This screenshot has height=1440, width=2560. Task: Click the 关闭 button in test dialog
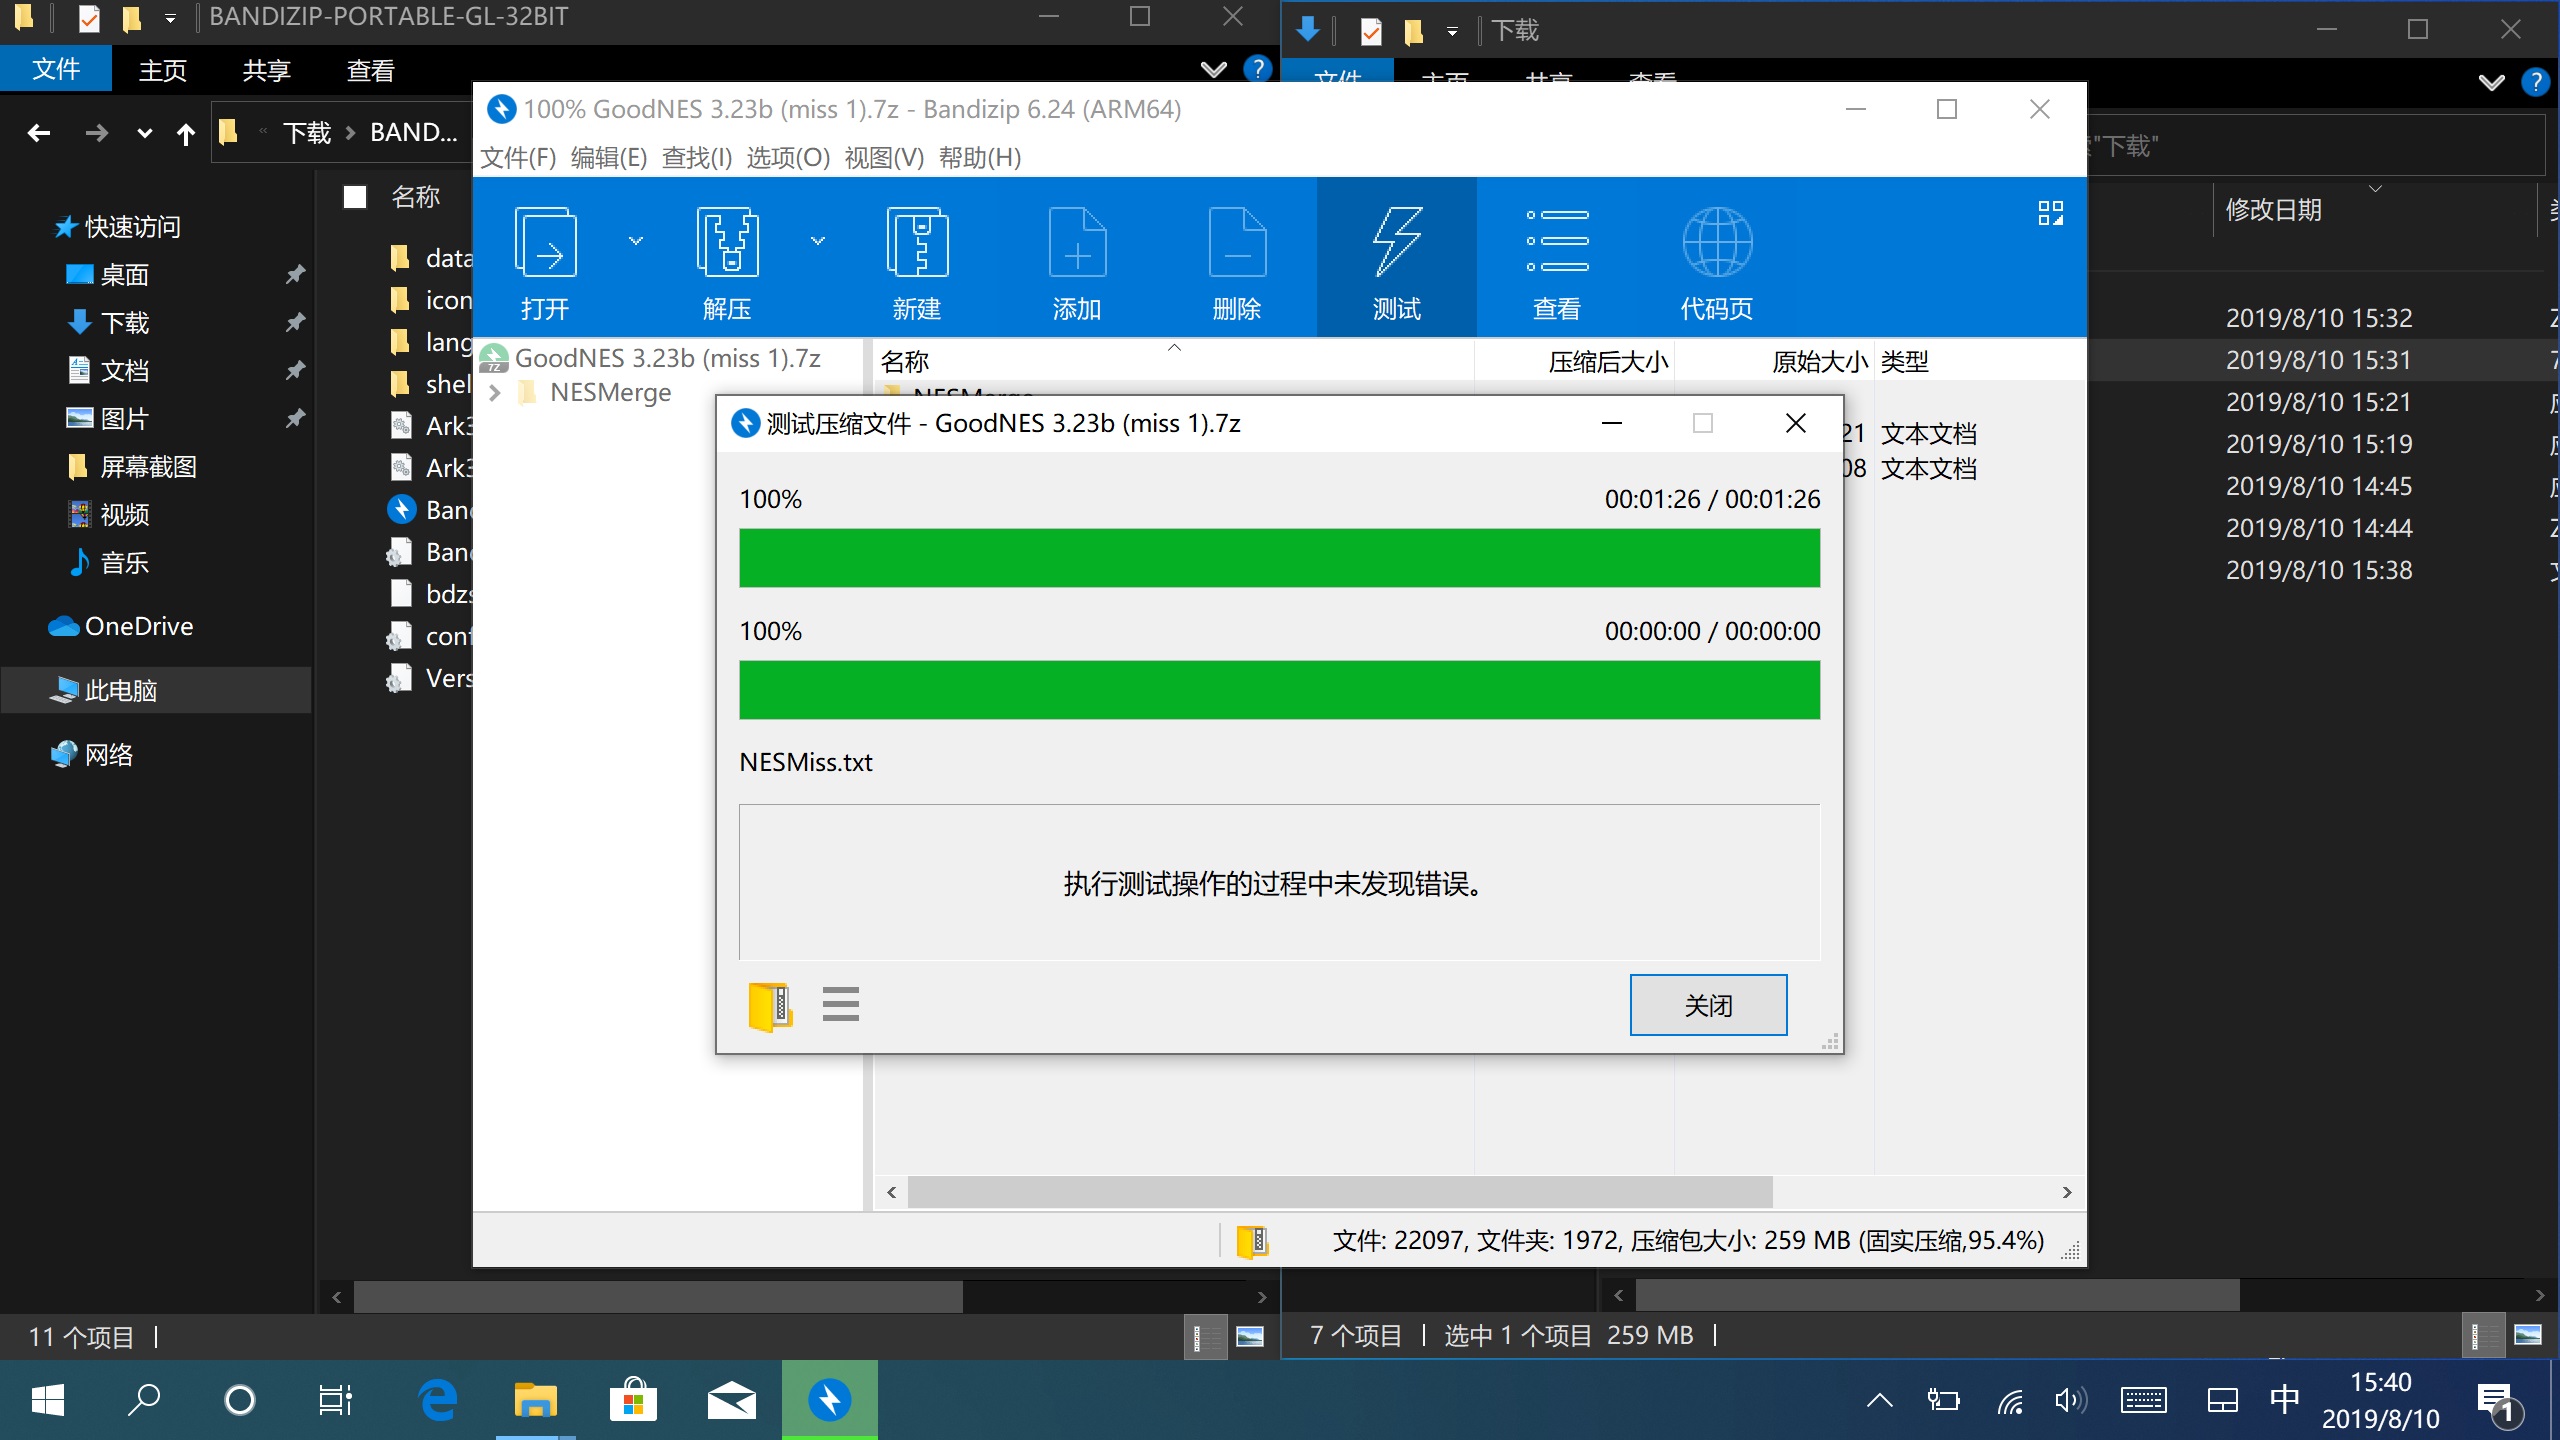pos(1708,1005)
